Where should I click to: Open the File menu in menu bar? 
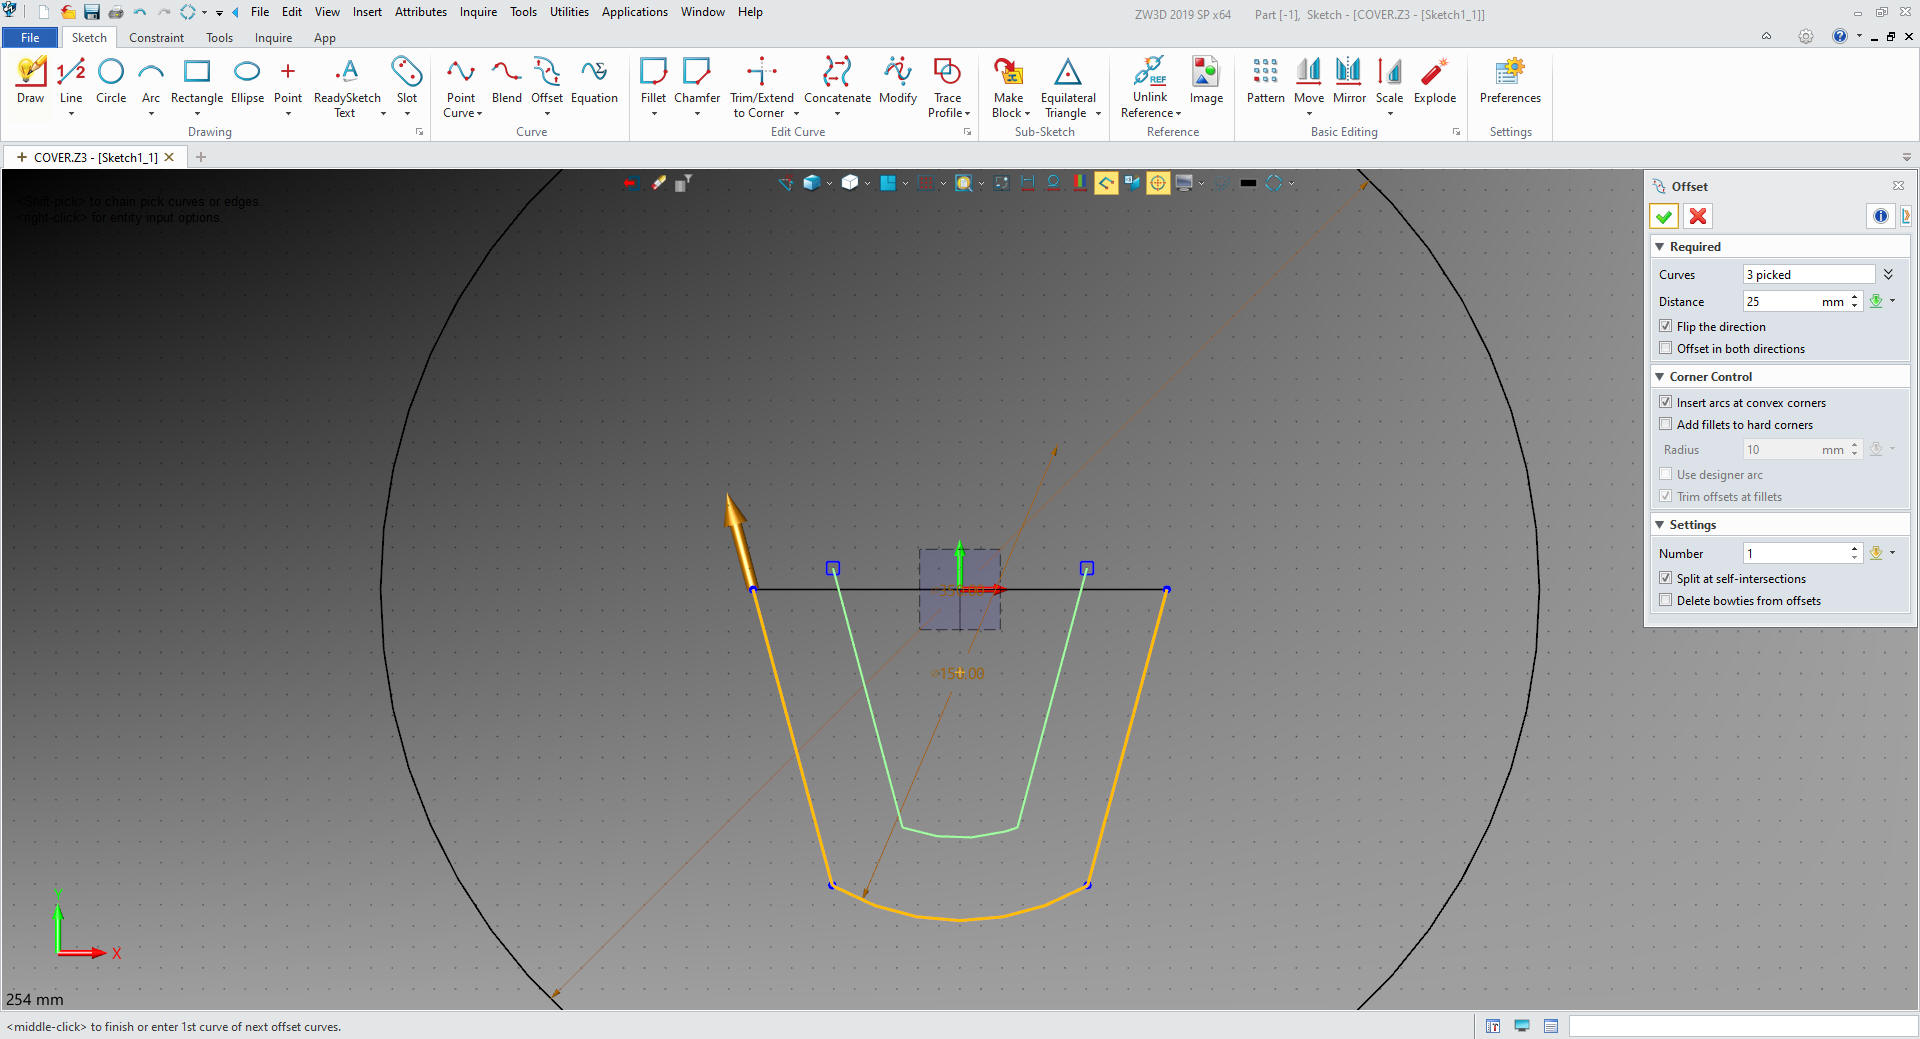click(260, 12)
